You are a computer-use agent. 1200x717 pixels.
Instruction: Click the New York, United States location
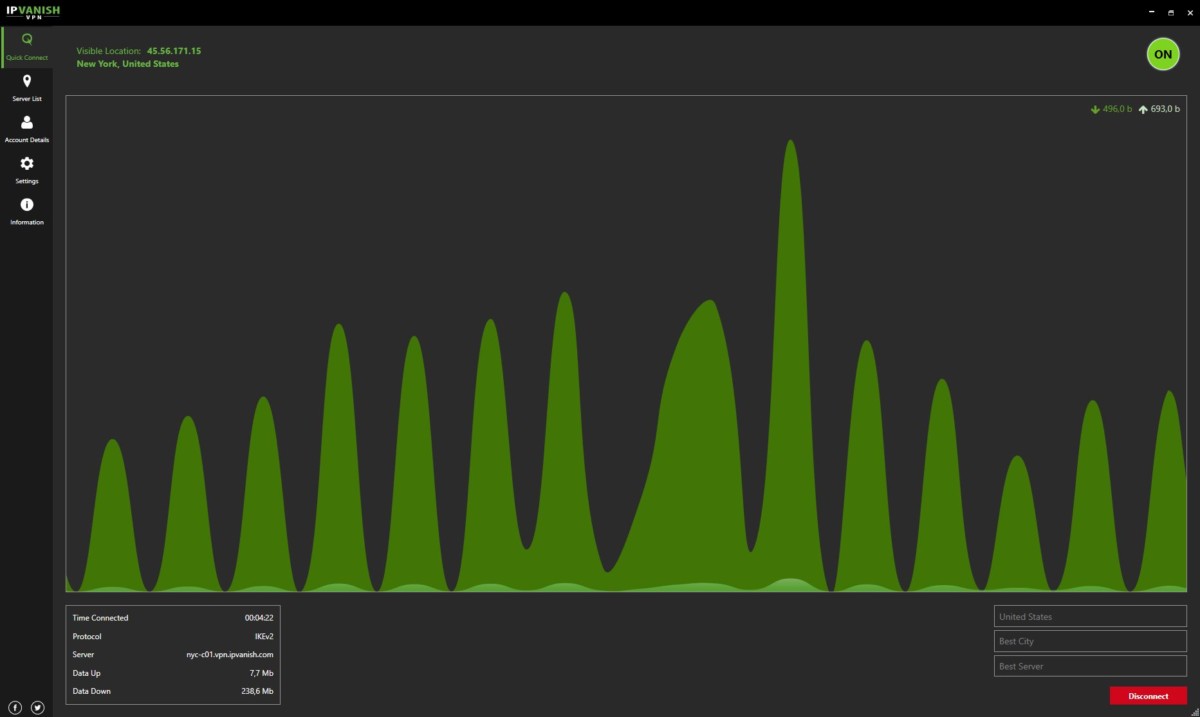click(x=128, y=64)
